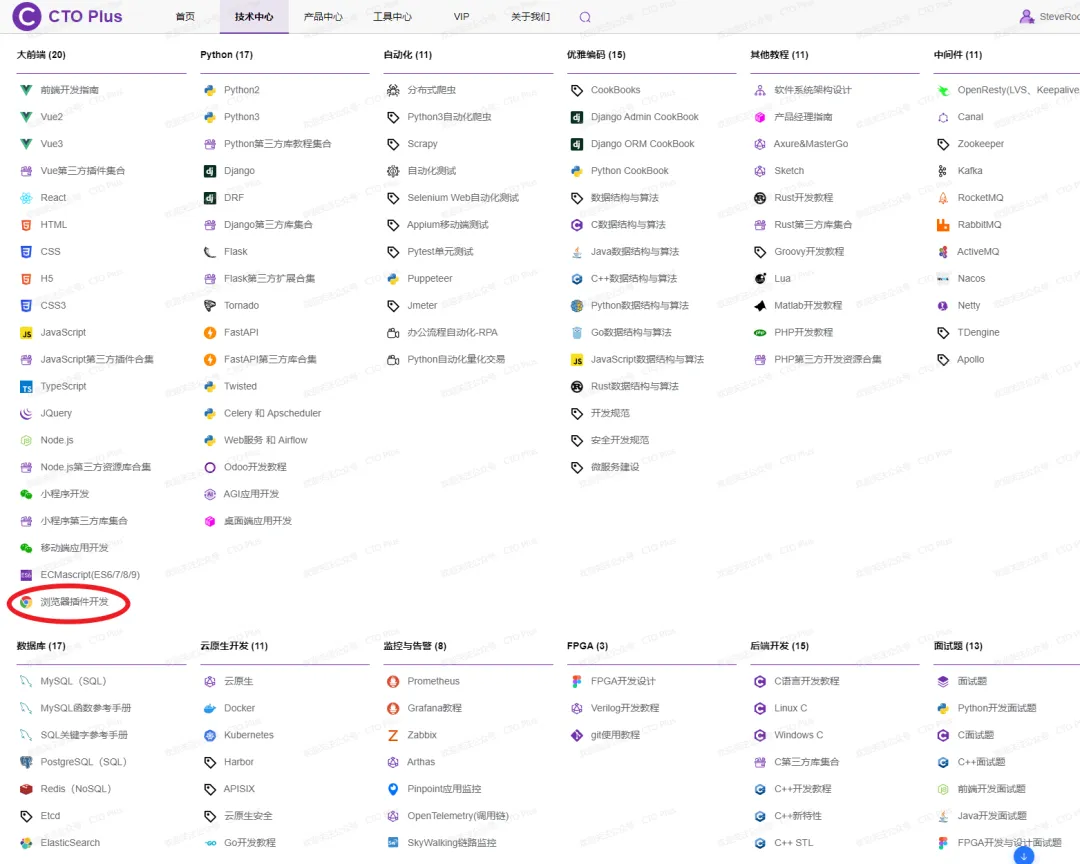
Task: Click the React atom icon
Action: click(x=26, y=198)
